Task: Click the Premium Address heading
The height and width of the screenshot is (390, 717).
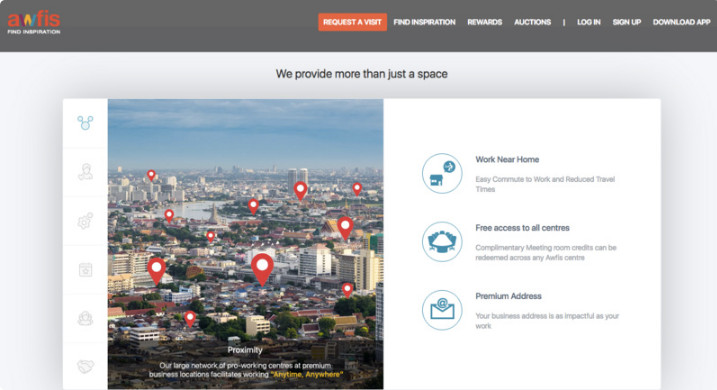Action: tap(508, 296)
